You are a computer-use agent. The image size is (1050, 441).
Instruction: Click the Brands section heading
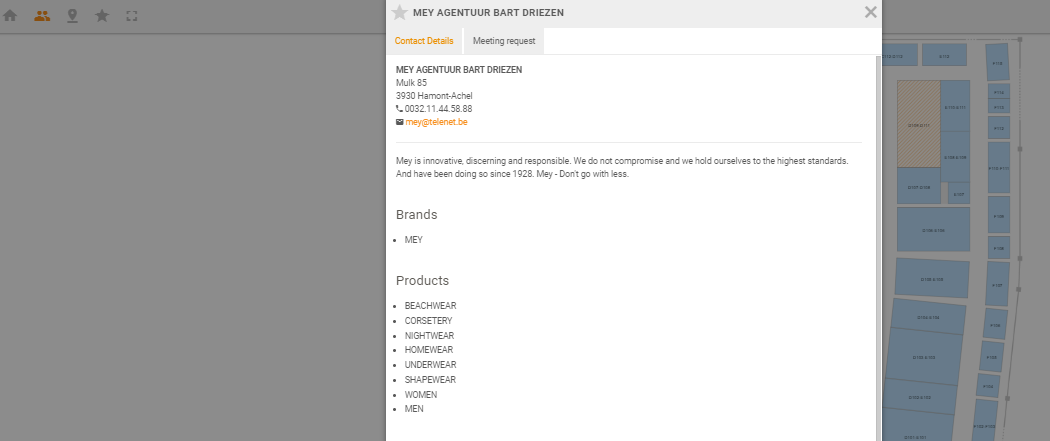click(417, 215)
